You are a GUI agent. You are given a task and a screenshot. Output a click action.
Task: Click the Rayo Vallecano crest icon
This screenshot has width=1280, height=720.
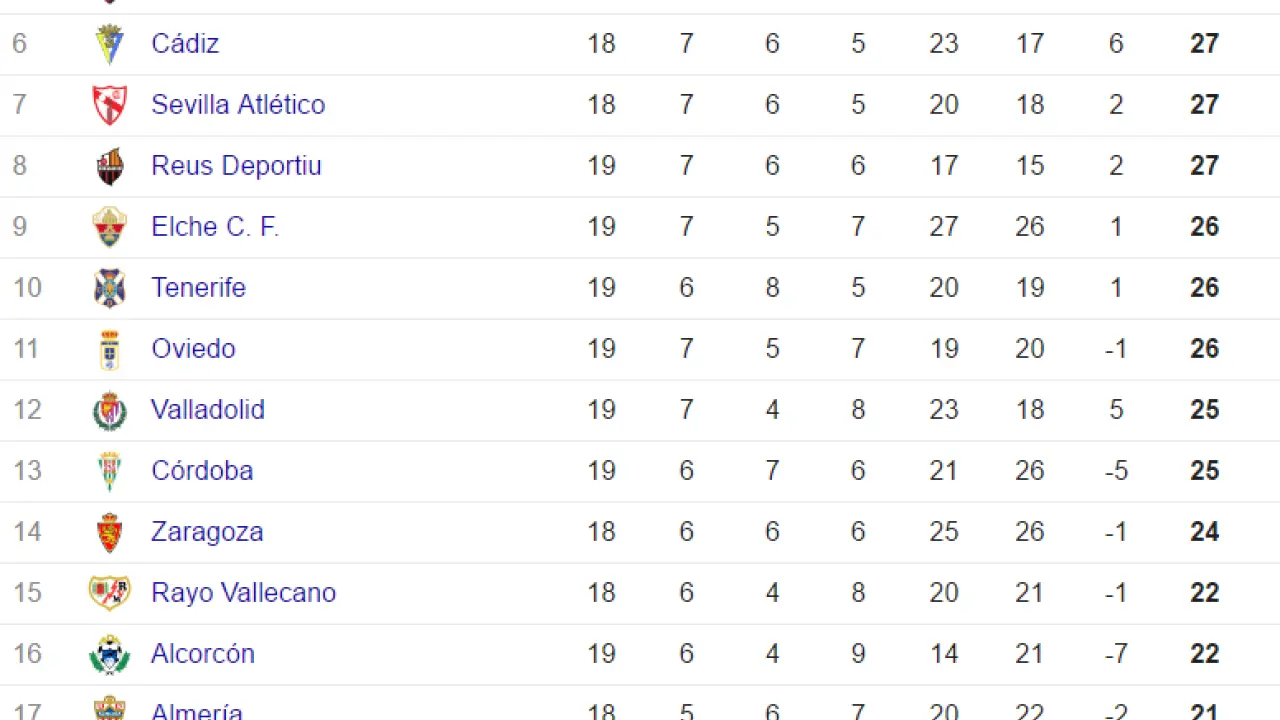coord(109,593)
